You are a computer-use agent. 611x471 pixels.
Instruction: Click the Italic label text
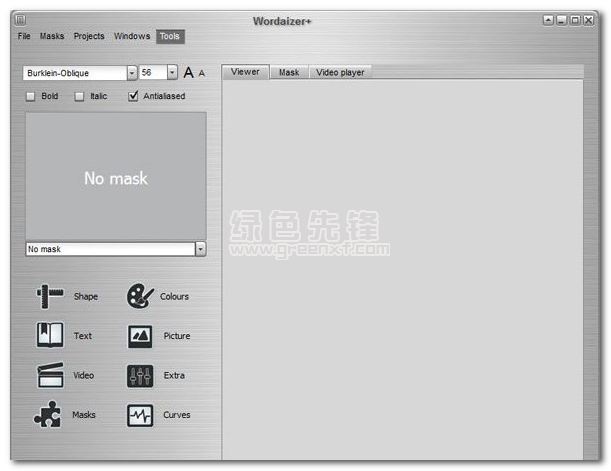pyautogui.click(x=99, y=96)
